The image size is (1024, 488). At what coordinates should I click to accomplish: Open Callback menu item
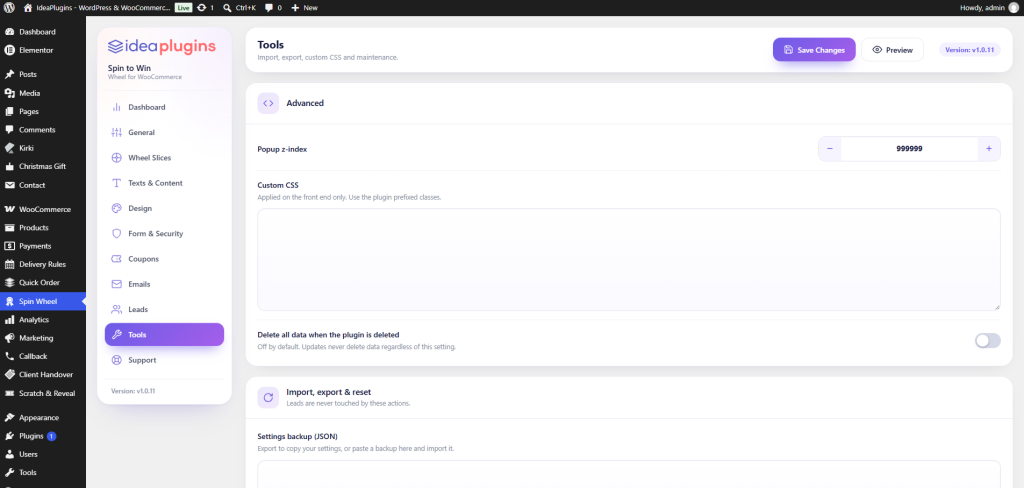pos(42,356)
